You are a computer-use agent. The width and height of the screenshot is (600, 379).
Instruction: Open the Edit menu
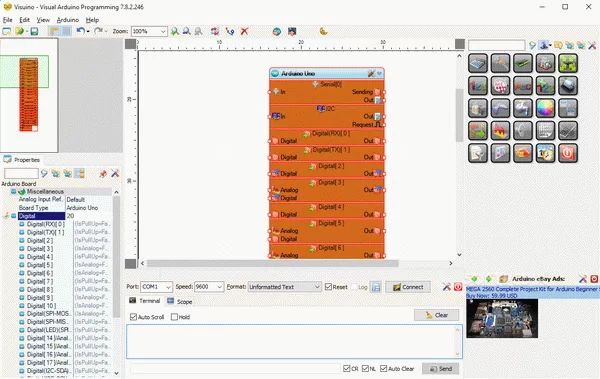[24, 20]
